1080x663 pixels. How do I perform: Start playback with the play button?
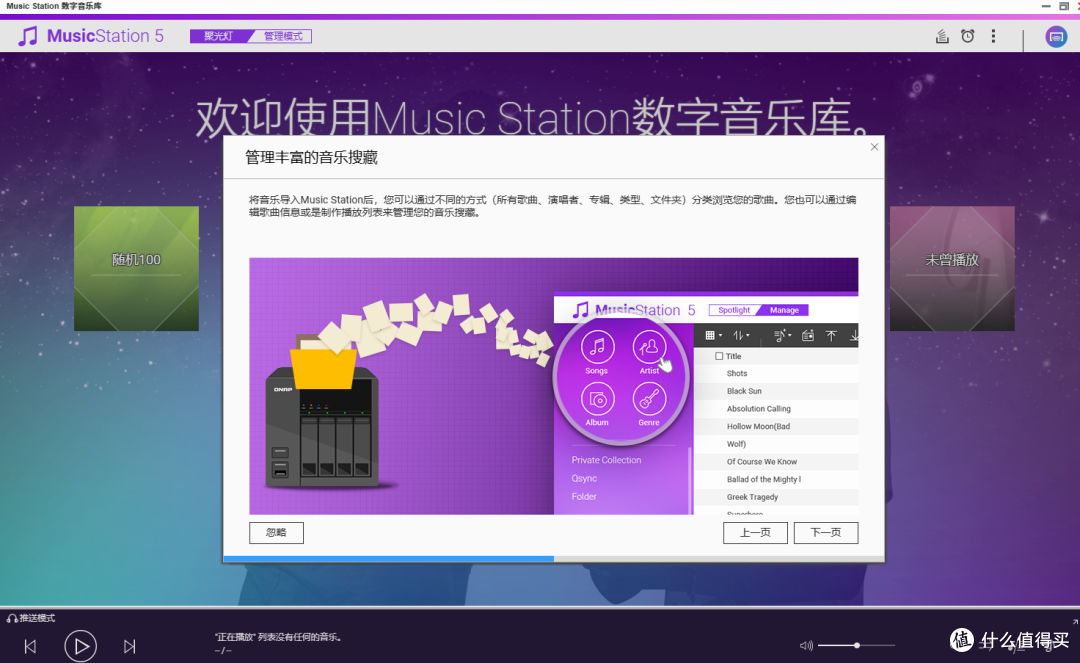pos(81,646)
